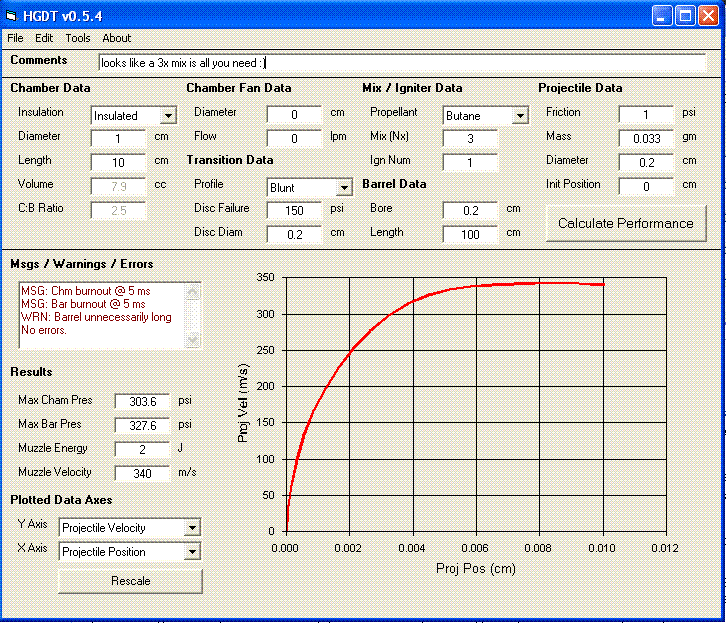Image resolution: width=726 pixels, height=623 pixels.
Task: Open the X Axis dropdown
Action: [x=192, y=552]
